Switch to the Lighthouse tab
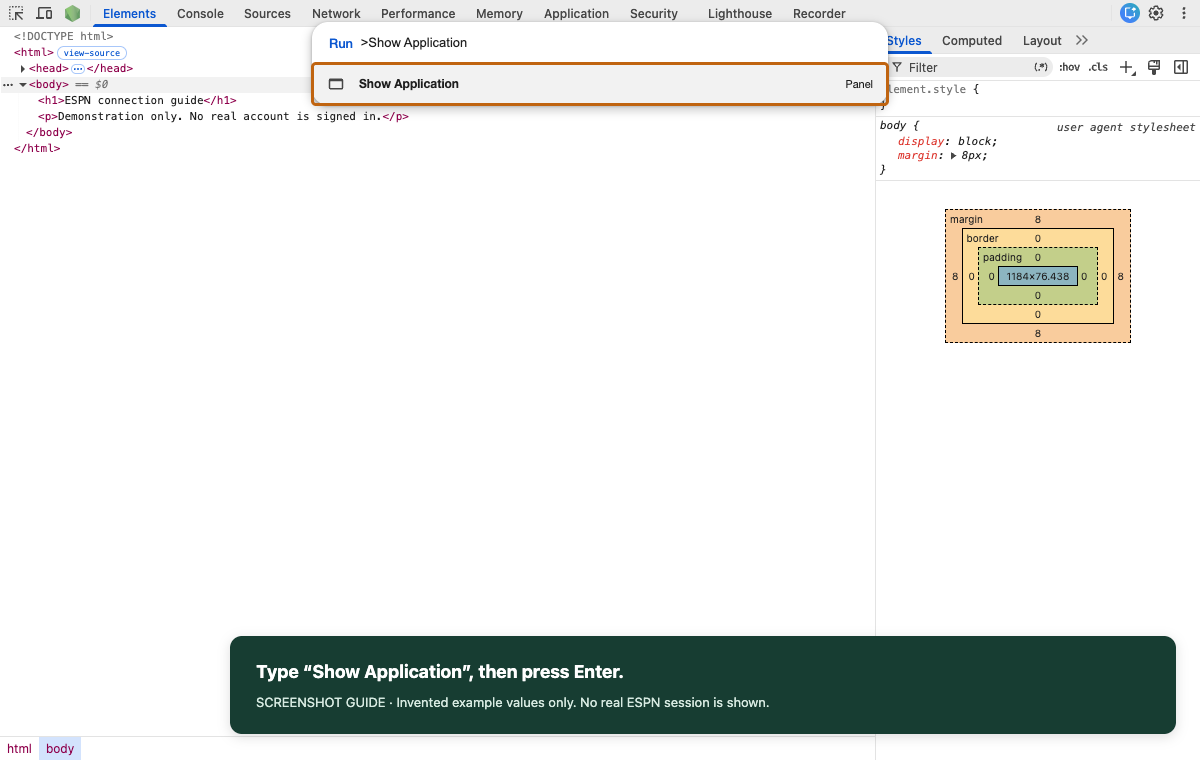Screen dimensions: 1200x760 tap(740, 14)
